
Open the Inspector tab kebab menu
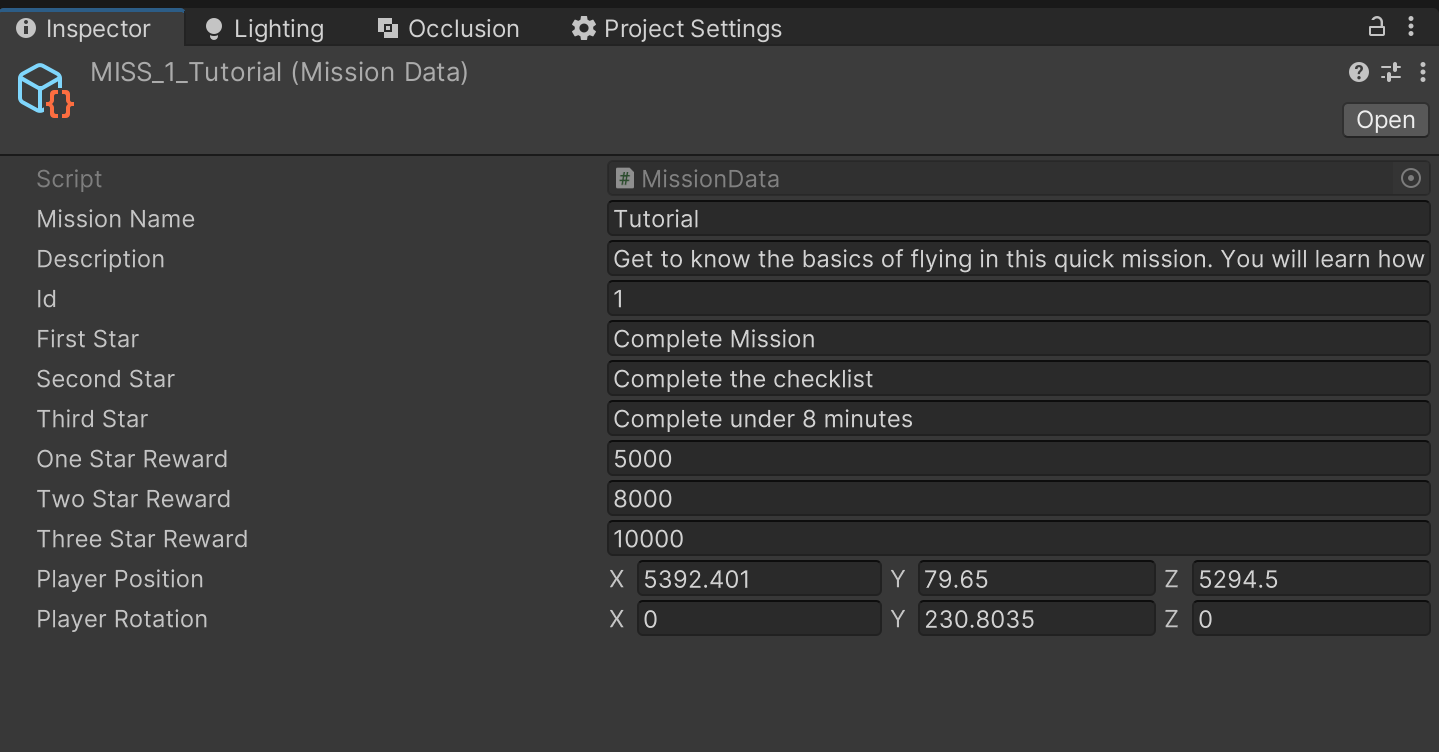coord(1411,27)
